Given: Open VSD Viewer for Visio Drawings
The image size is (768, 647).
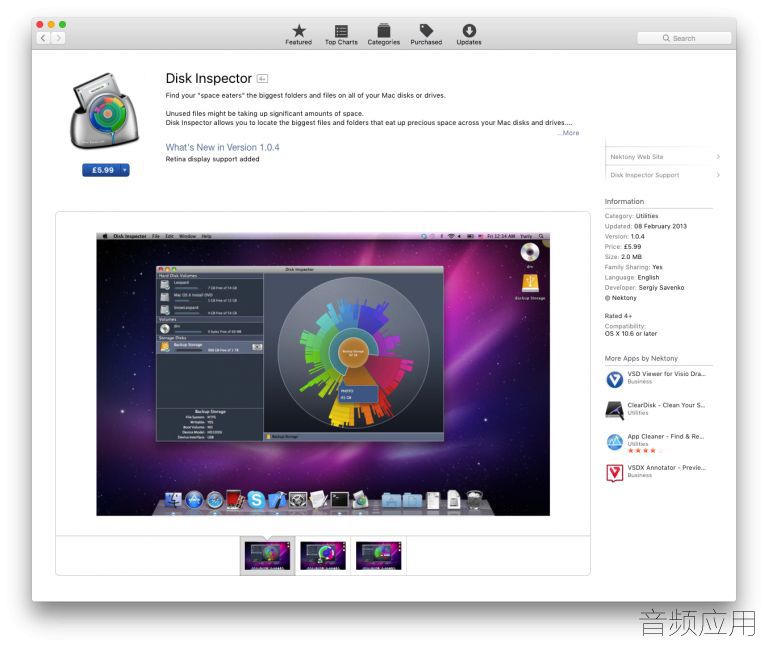Looking at the screenshot, I should (666, 374).
